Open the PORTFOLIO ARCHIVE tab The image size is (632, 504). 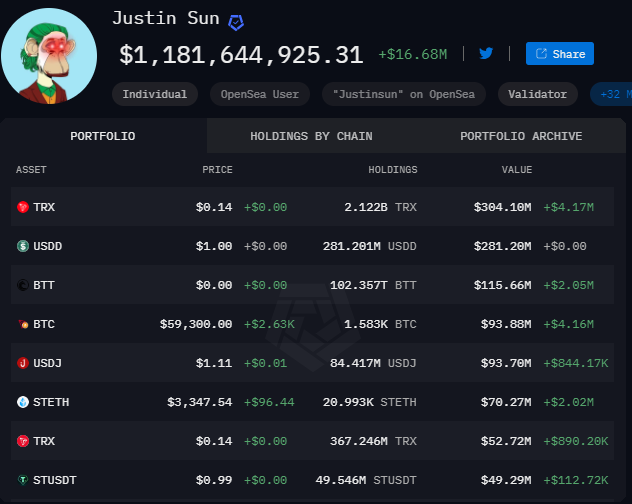tap(521, 136)
